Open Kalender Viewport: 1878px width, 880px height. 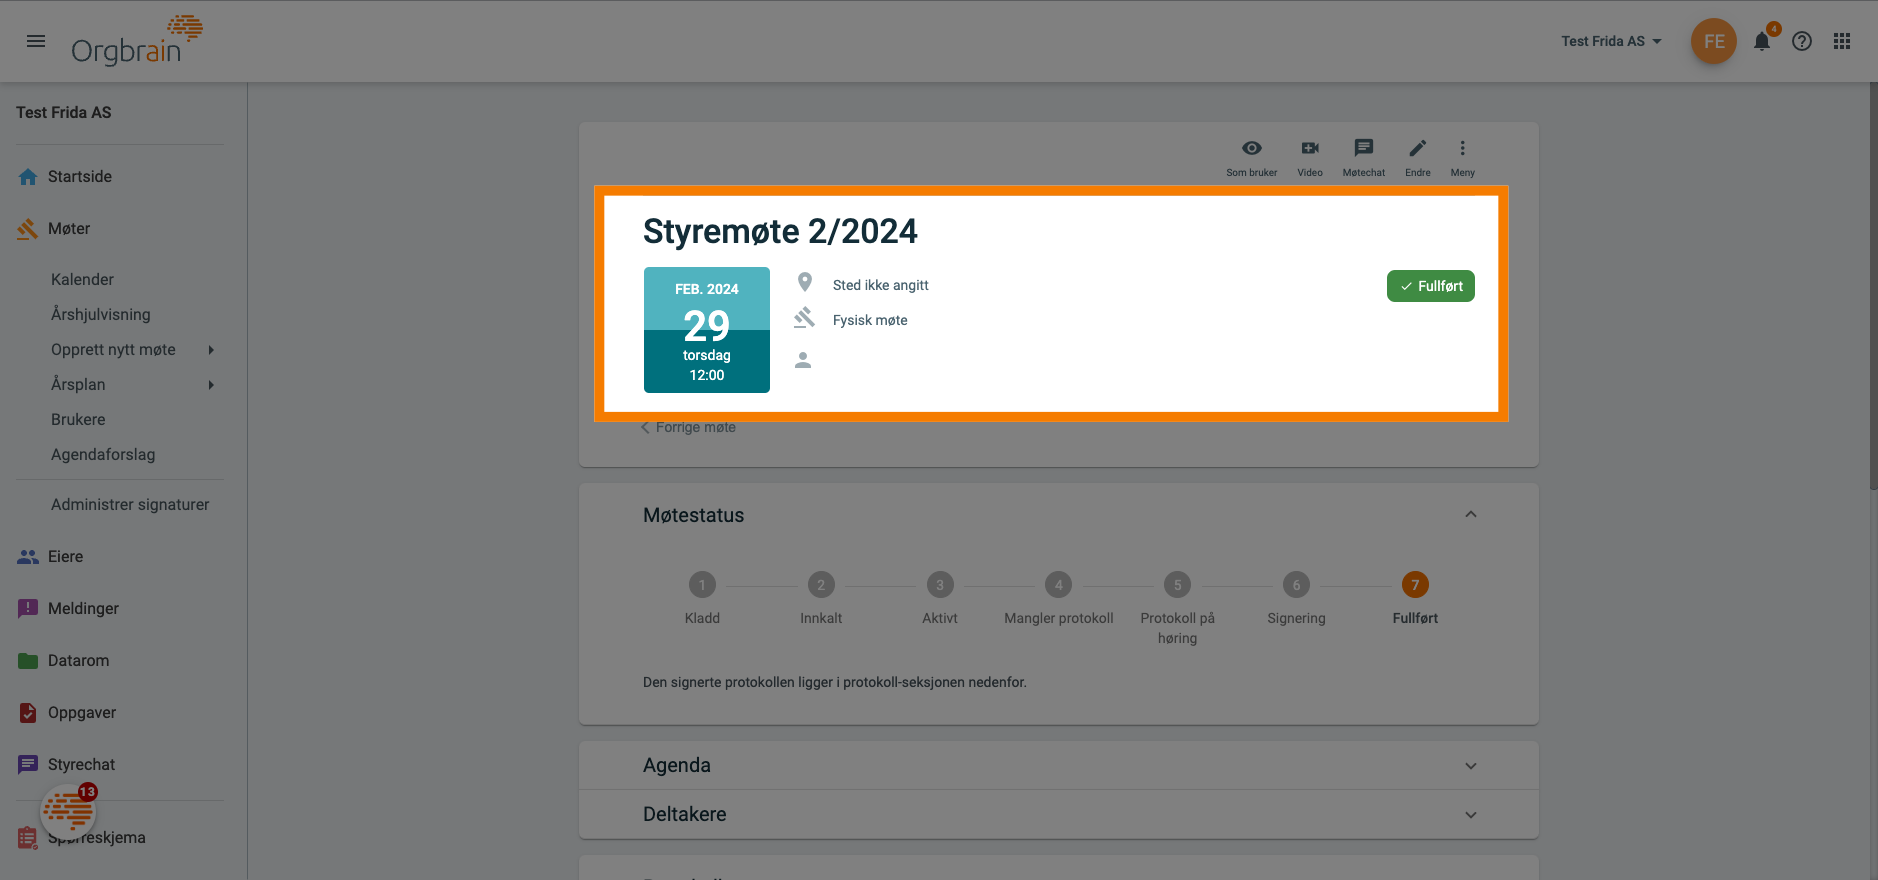coord(82,280)
